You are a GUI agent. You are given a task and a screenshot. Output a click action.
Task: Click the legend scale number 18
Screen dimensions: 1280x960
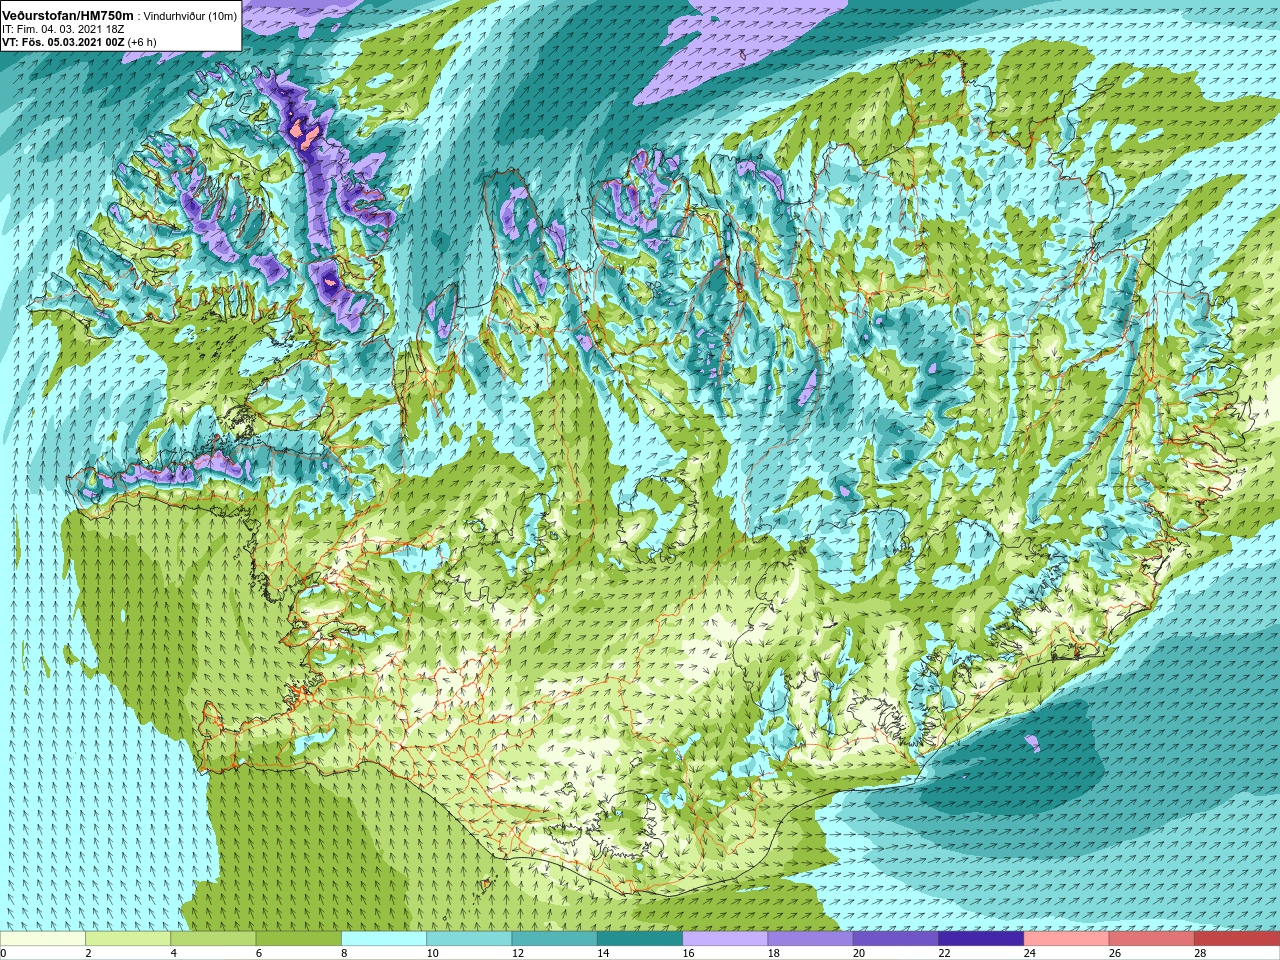click(774, 953)
